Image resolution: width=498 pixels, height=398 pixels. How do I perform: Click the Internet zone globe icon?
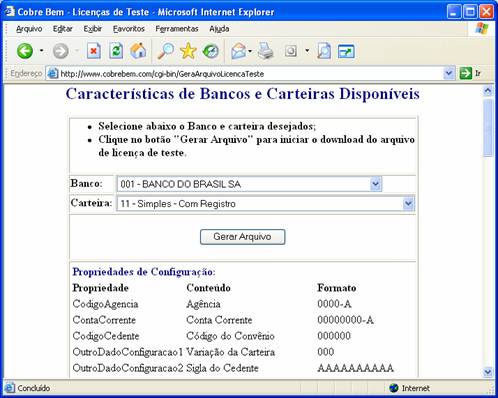pos(394,388)
